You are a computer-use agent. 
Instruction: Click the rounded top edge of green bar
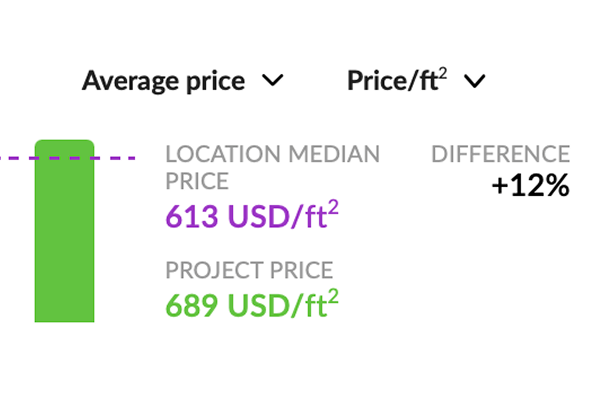(x=65, y=141)
